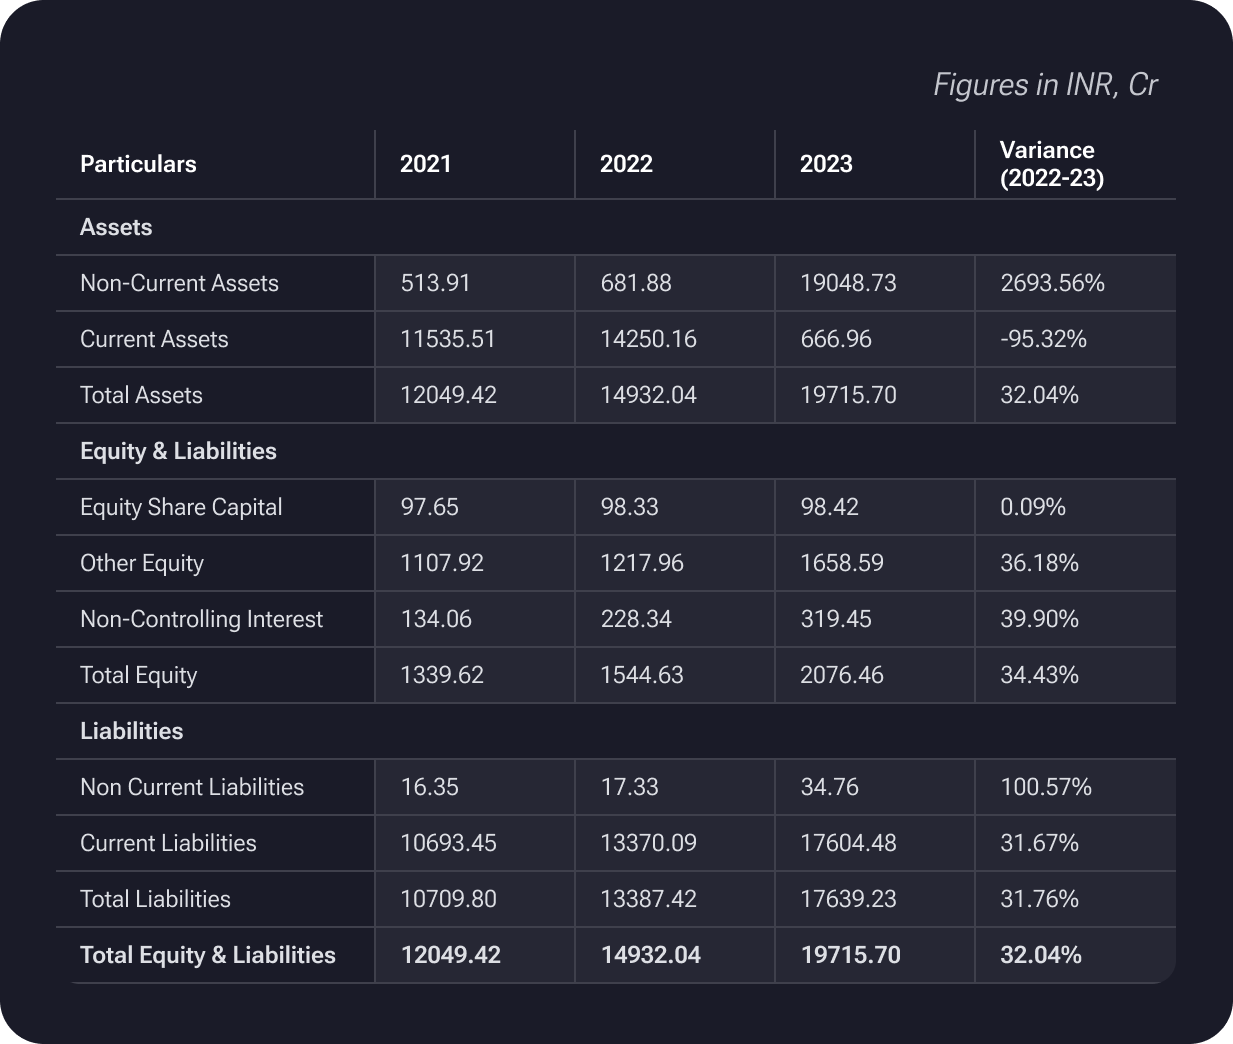Click Current Assets 2022 value 14250.16
1233x1044 pixels.
pyautogui.click(x=648, y=339)
